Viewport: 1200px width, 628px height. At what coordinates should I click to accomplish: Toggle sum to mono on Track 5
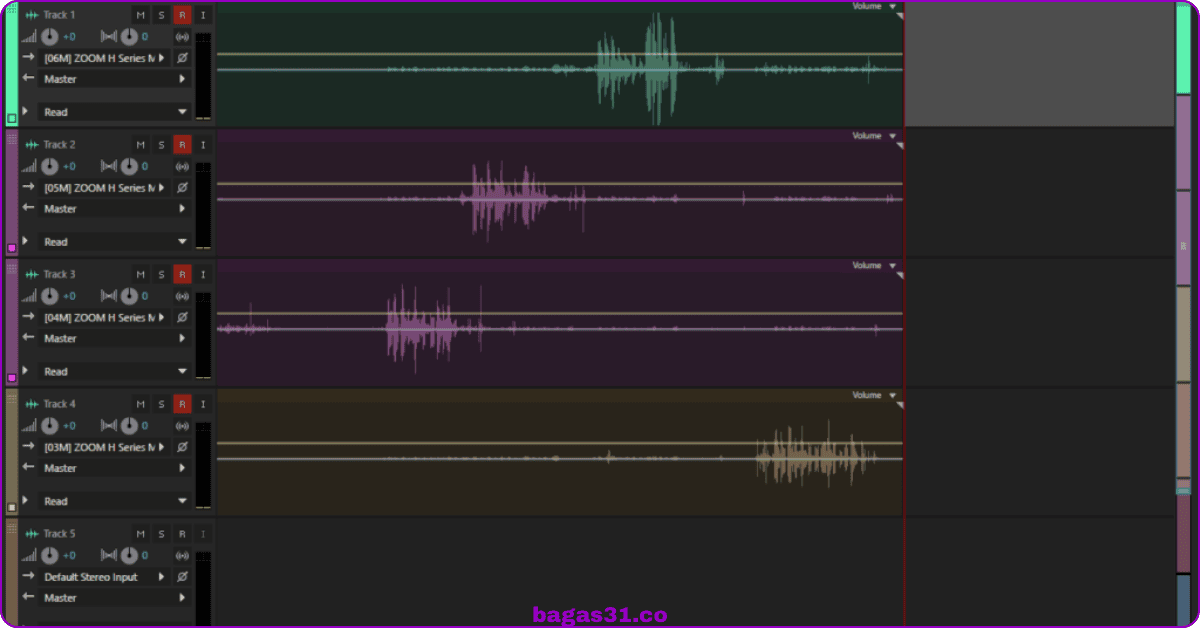coord(182,556)
